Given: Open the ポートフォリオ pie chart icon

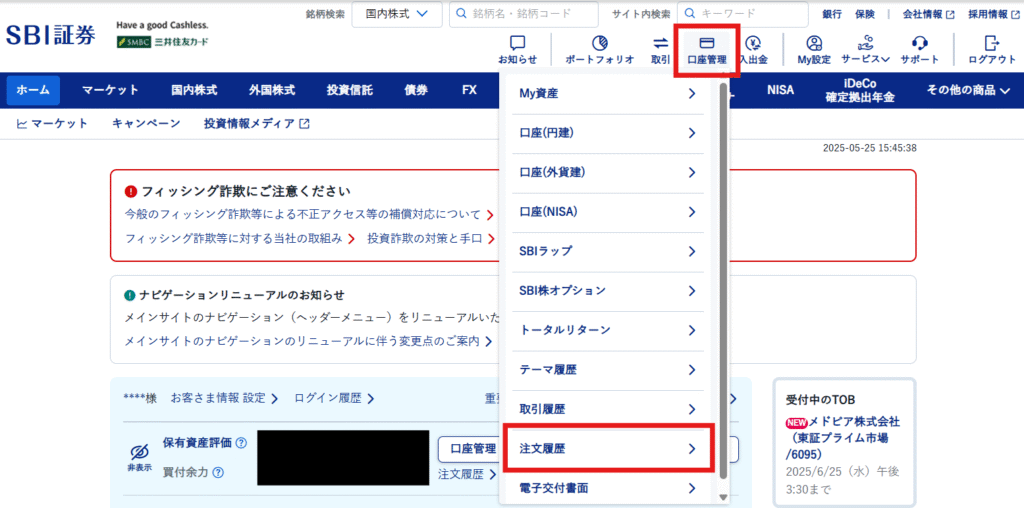Looking at the screenshot, I should tap(600, 50).
